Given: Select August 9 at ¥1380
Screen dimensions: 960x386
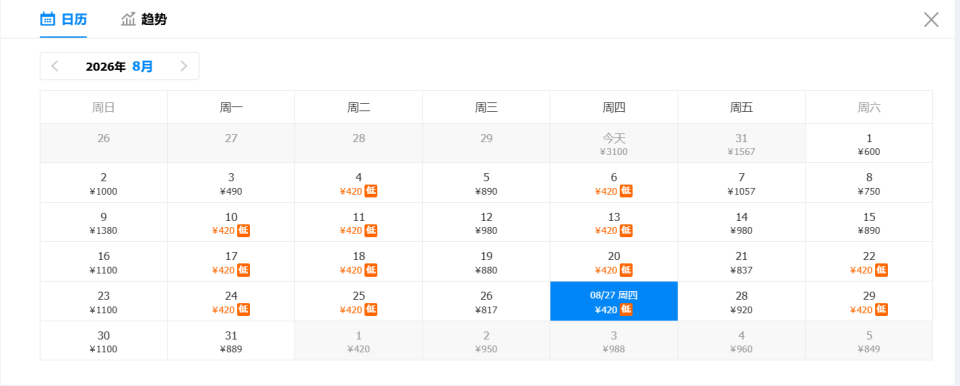Looking at the screenshot, I should click(103, 223).
